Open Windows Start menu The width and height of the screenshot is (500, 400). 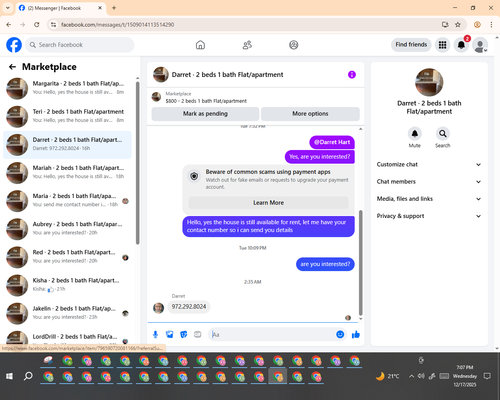pos(9,376)
